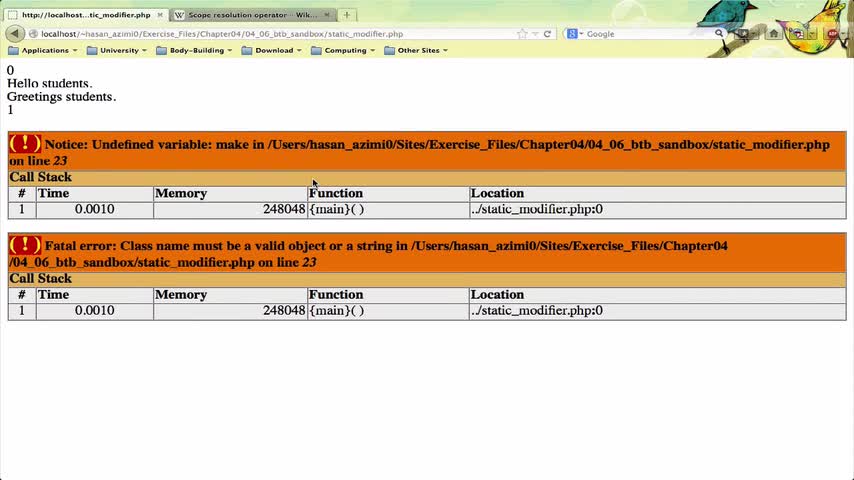Click the URL address bar field
854x480 pixels.
(272, 34)
